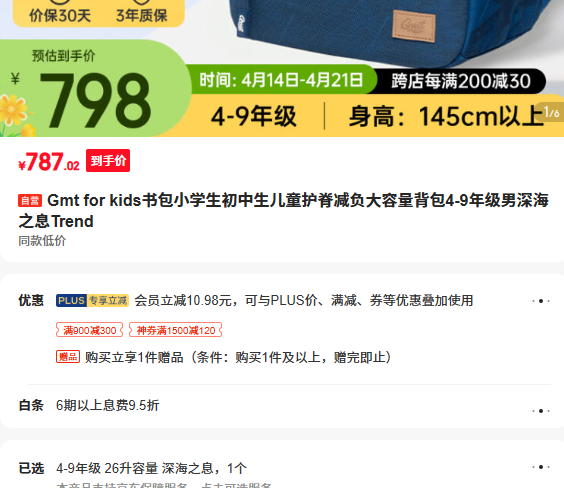Click the 赠品 gift tag icon
The height and width of the screenshot is (488, 564).
pos(68,357)
